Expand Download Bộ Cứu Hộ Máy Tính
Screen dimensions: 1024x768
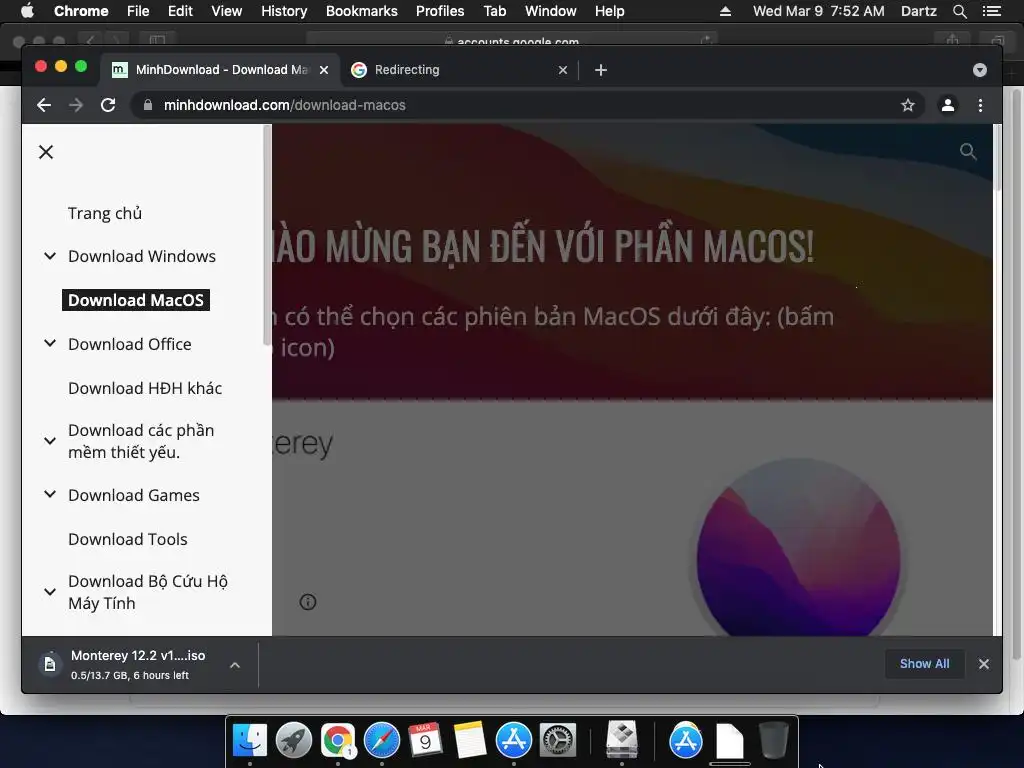click(x=50, y=592)
